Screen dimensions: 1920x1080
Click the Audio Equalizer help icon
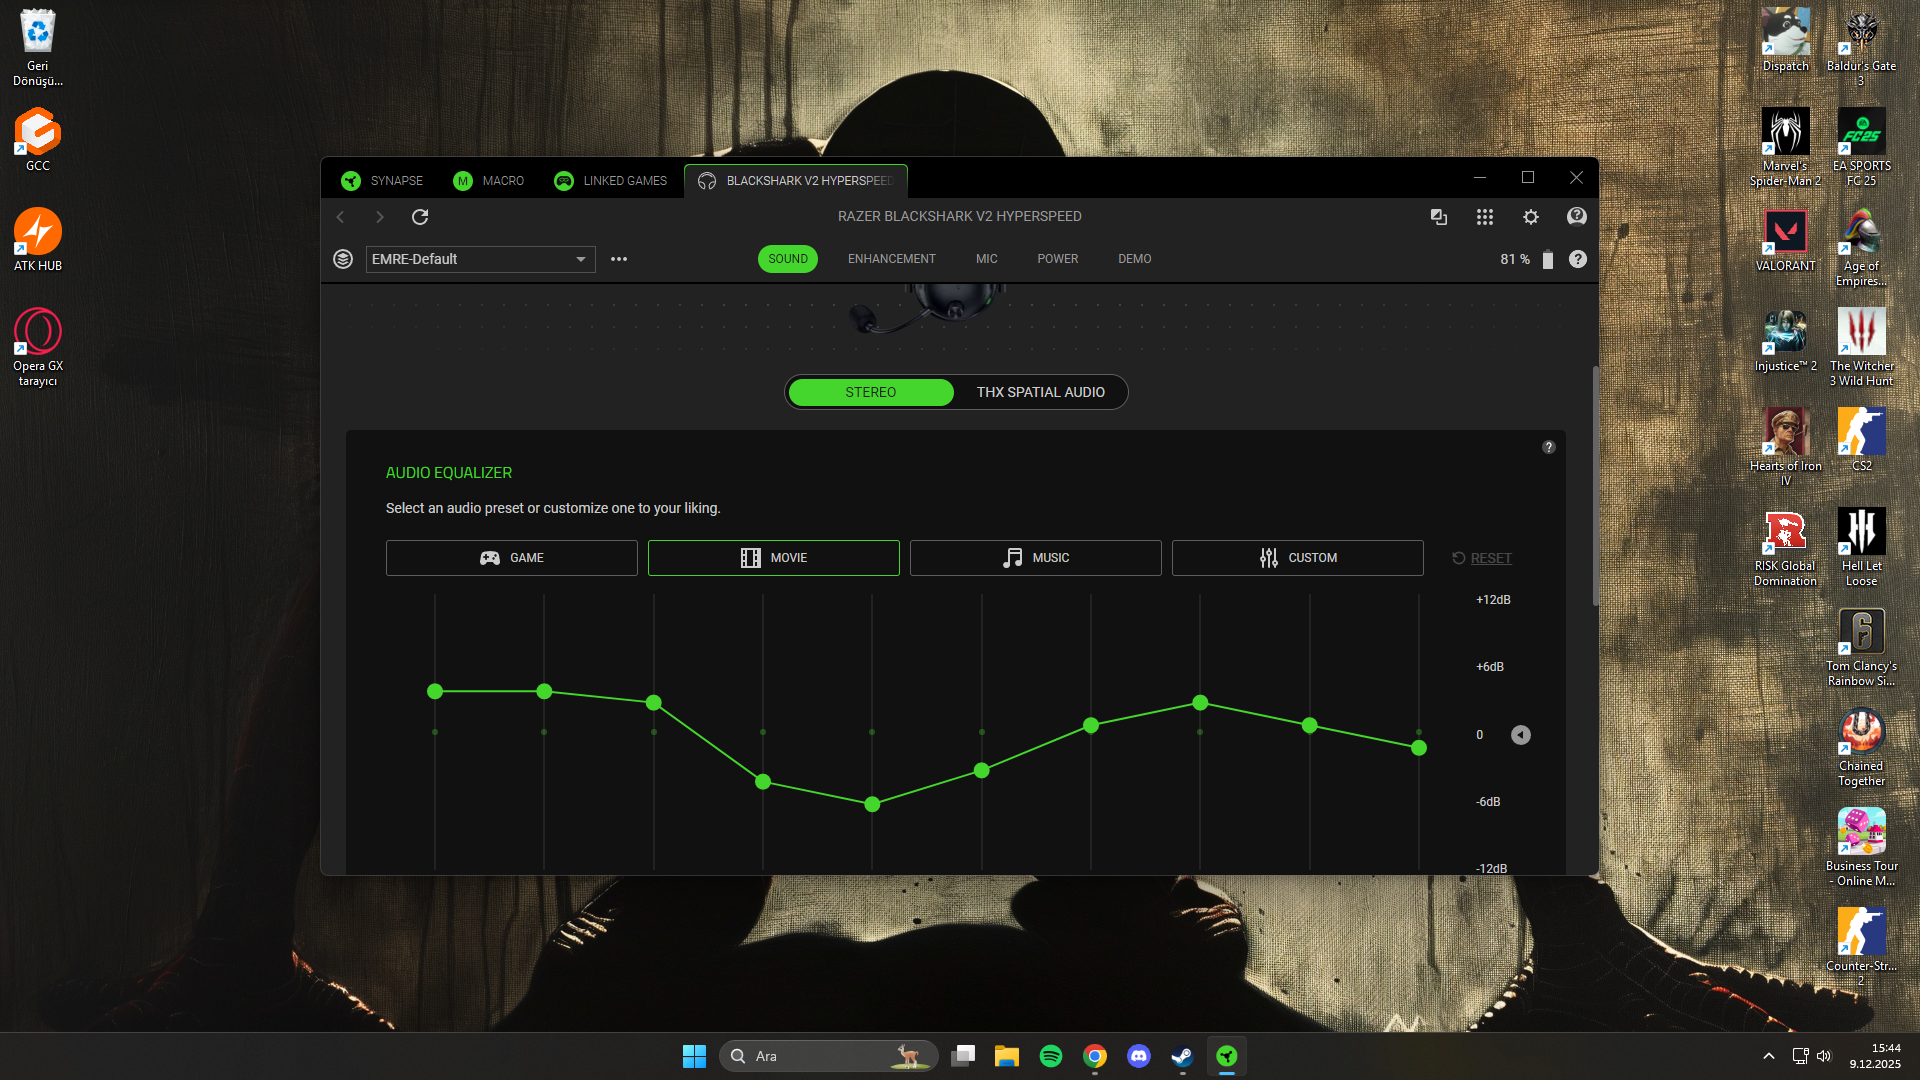(x=1549, y=447)
